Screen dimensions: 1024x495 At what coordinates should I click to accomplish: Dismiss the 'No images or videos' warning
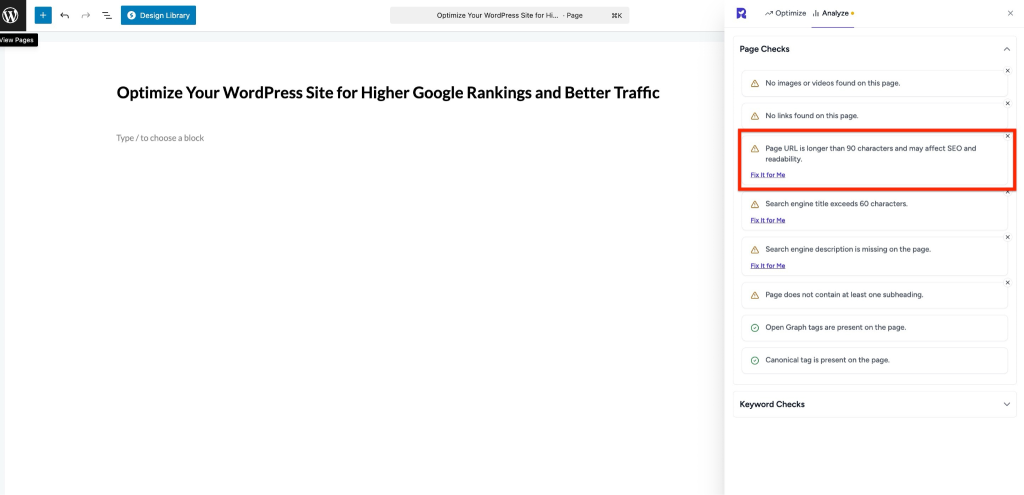coord(1007,71)
